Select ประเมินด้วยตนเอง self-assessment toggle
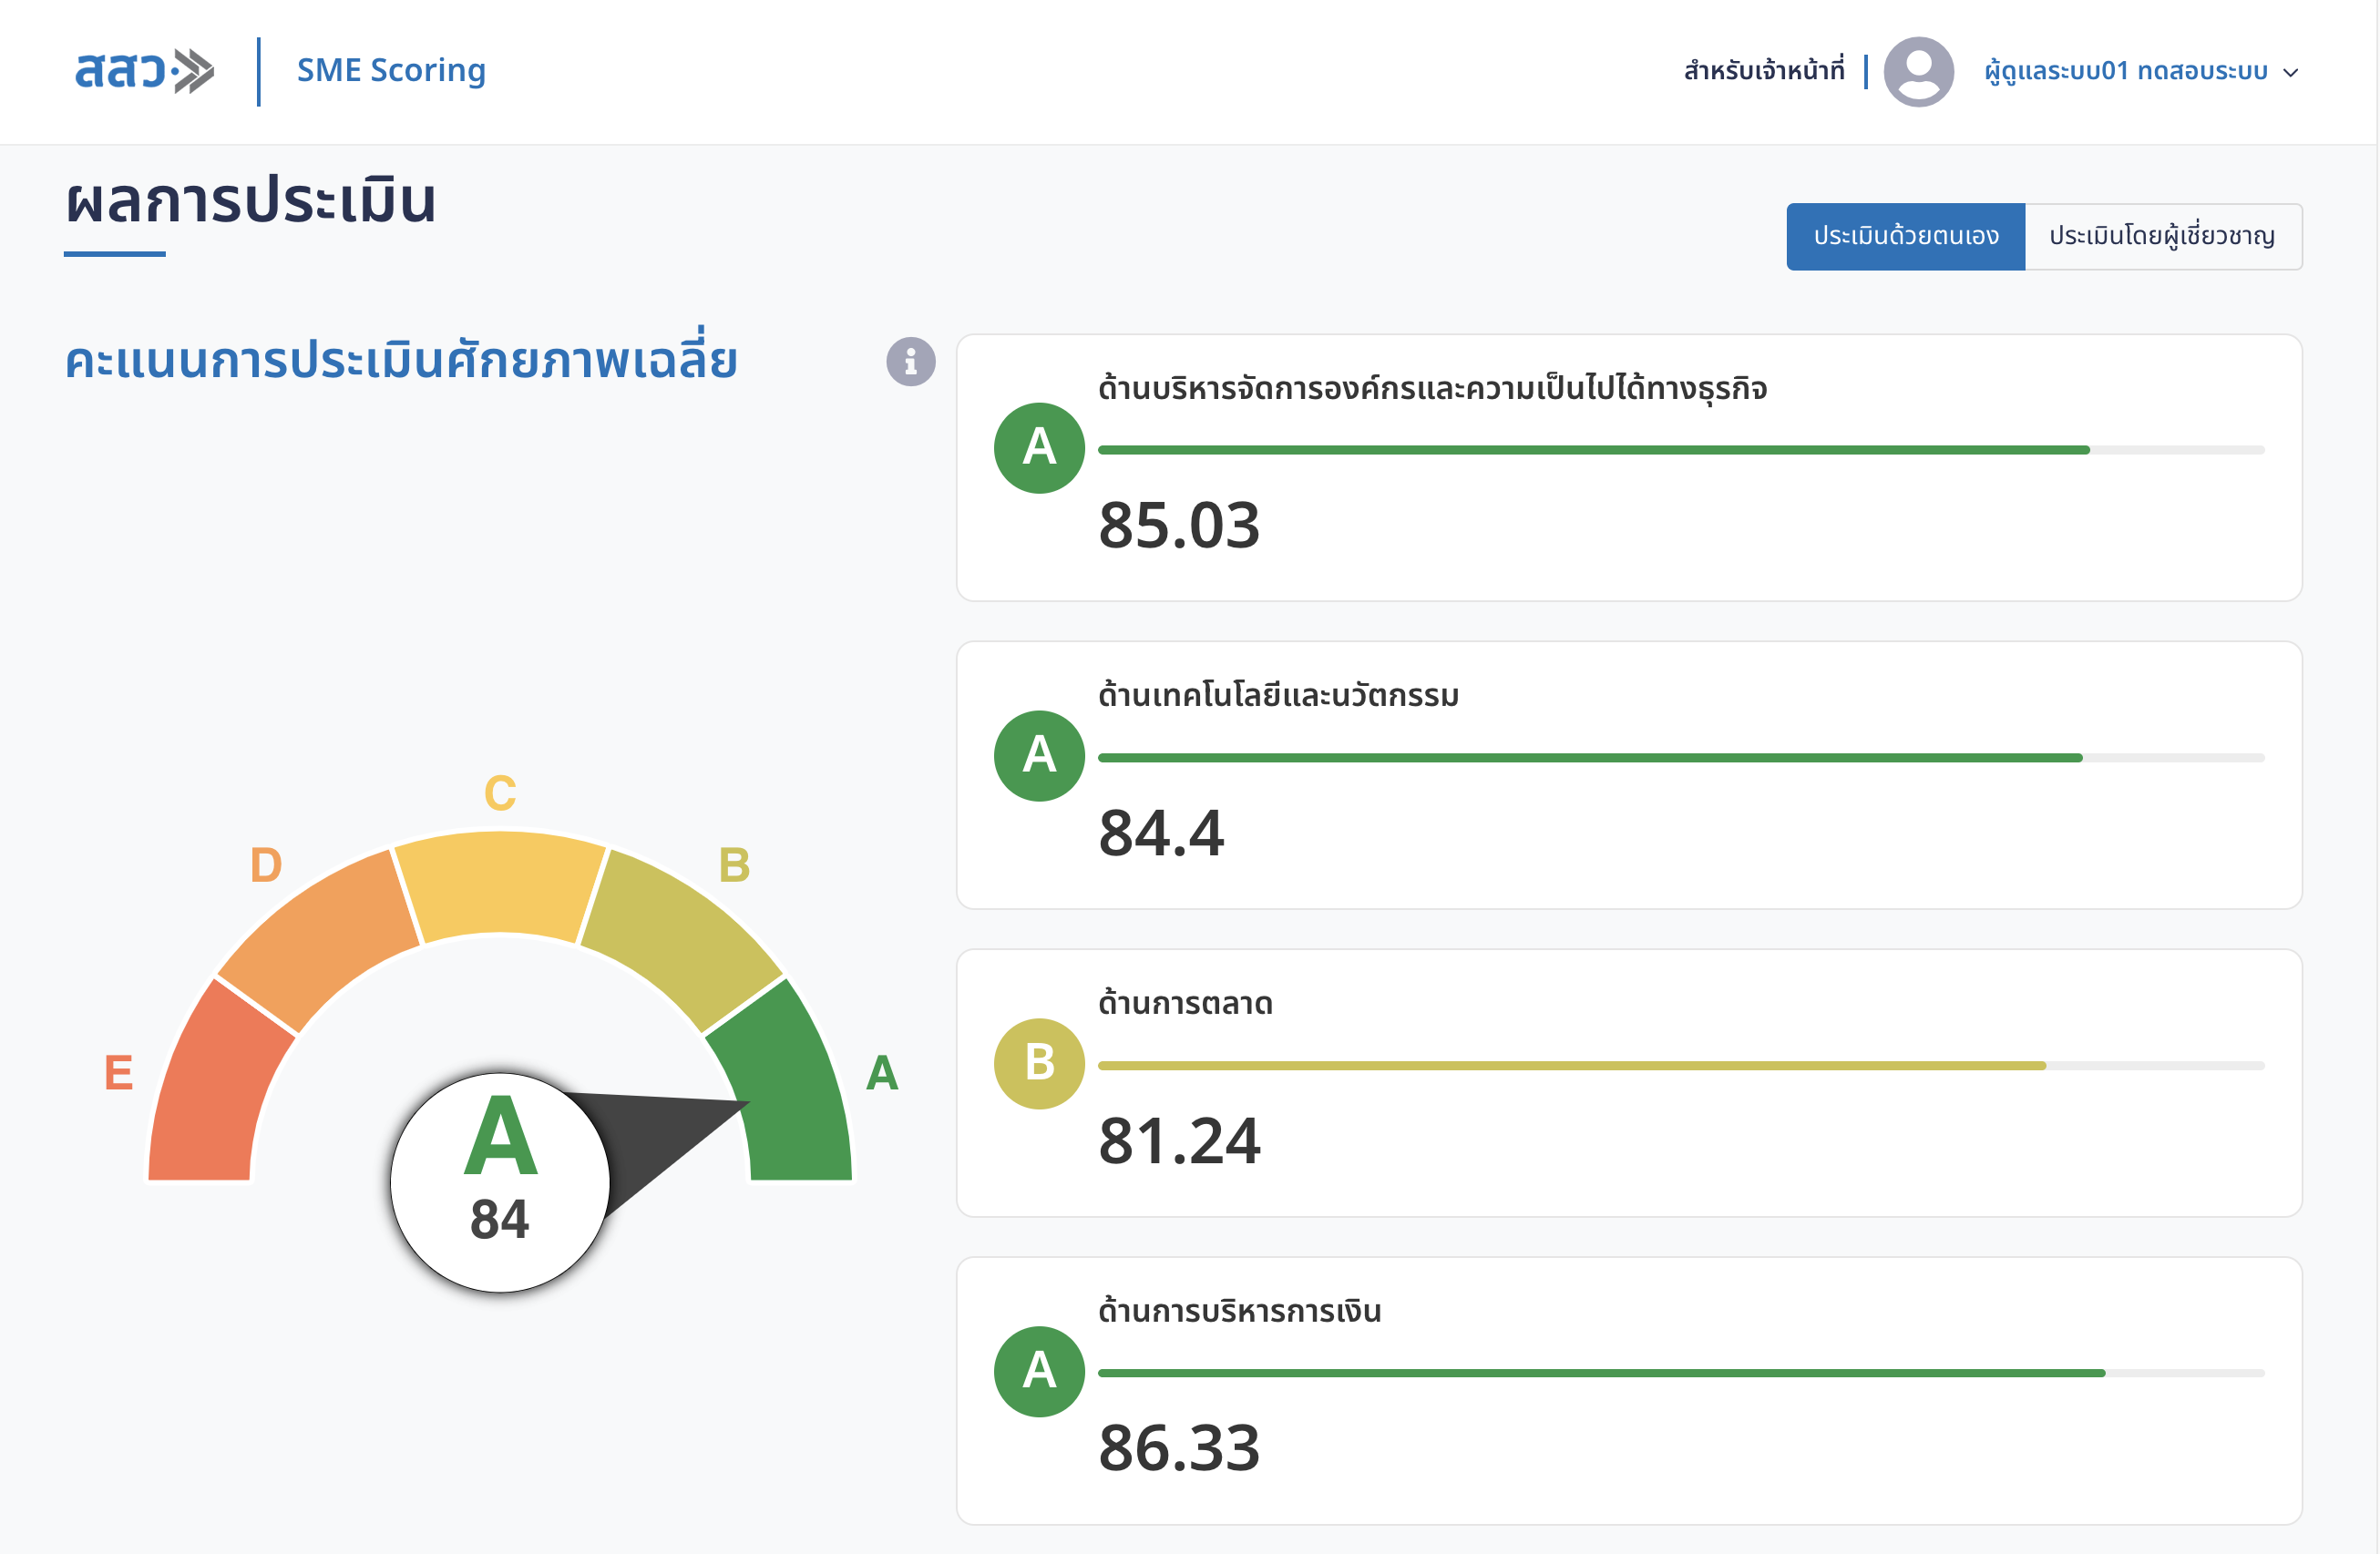This screenshot has height=1554, width=2380. (x=1905, y=236)
